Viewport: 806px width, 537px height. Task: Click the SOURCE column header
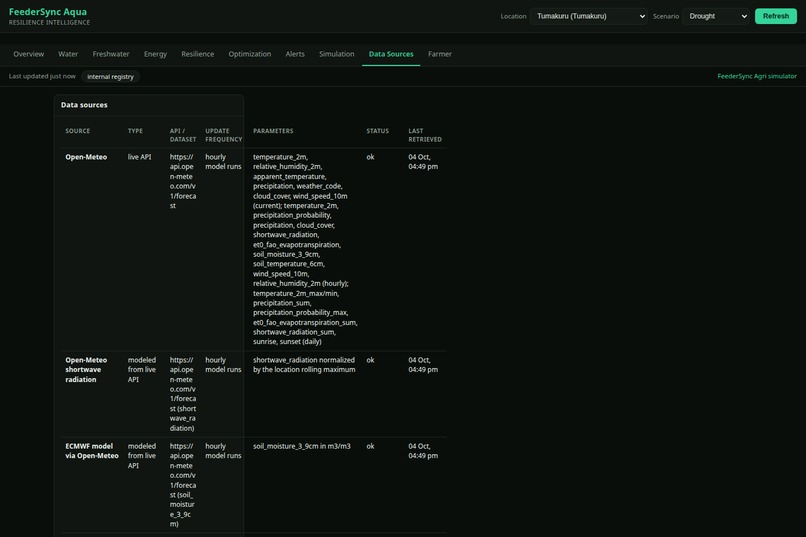(x=78, y=131)
